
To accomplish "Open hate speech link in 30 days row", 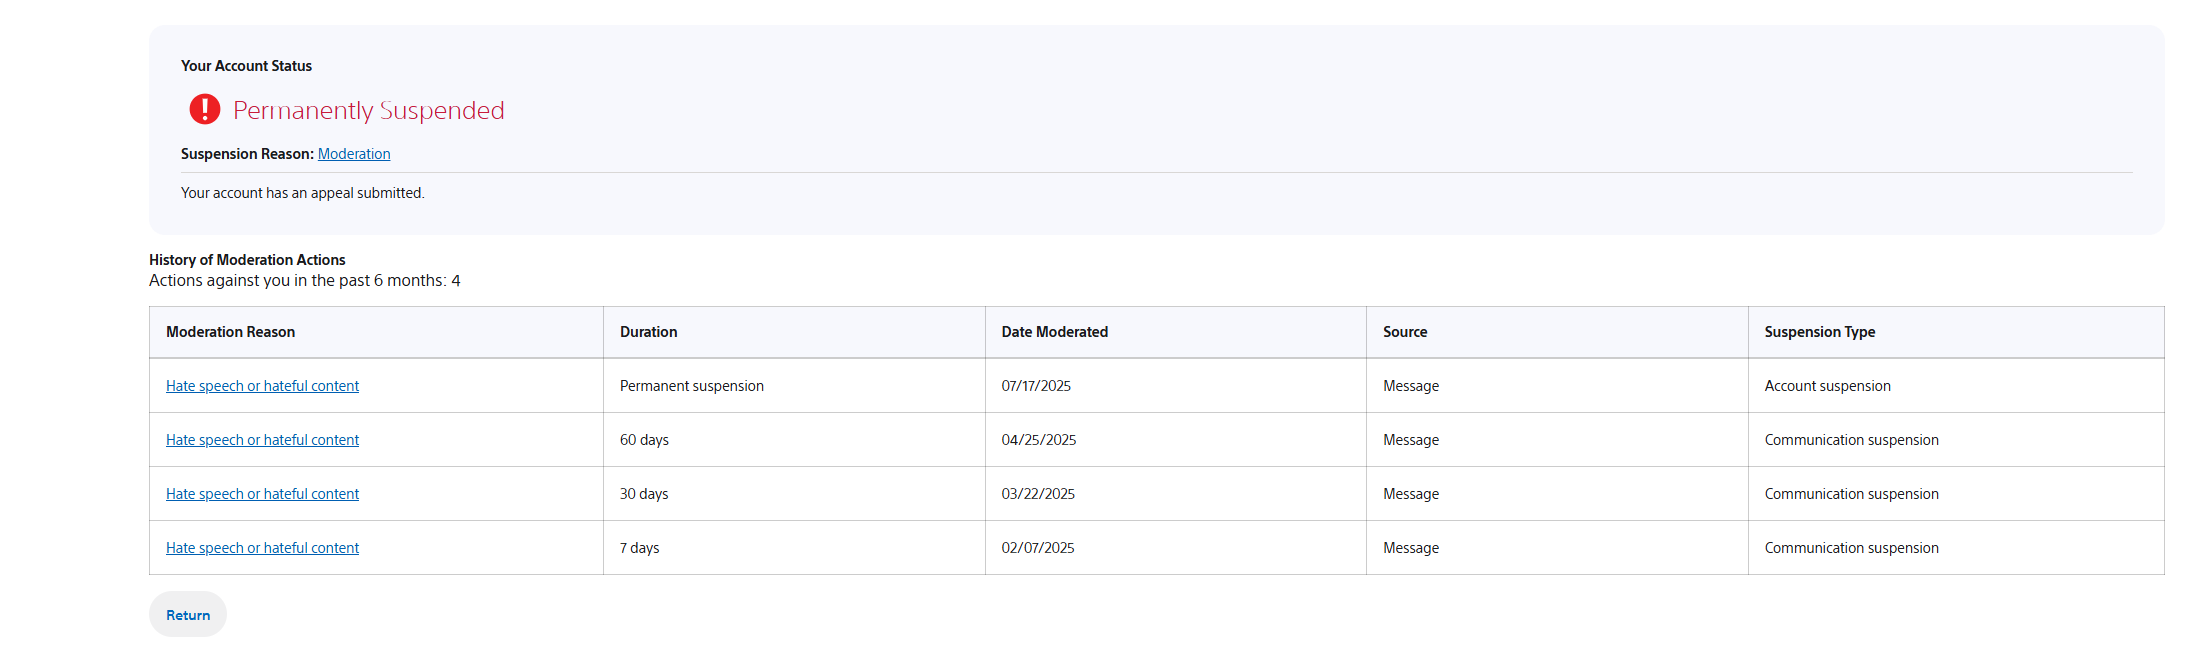I will point(262,494).
